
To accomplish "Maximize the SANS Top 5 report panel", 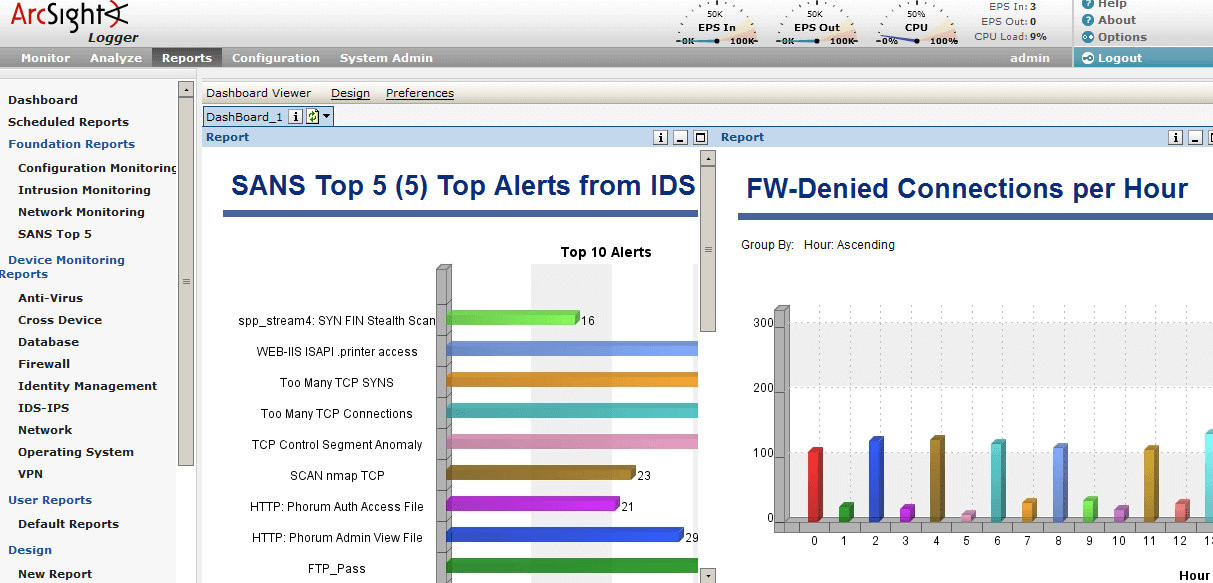I will click(x=700, y=138).
